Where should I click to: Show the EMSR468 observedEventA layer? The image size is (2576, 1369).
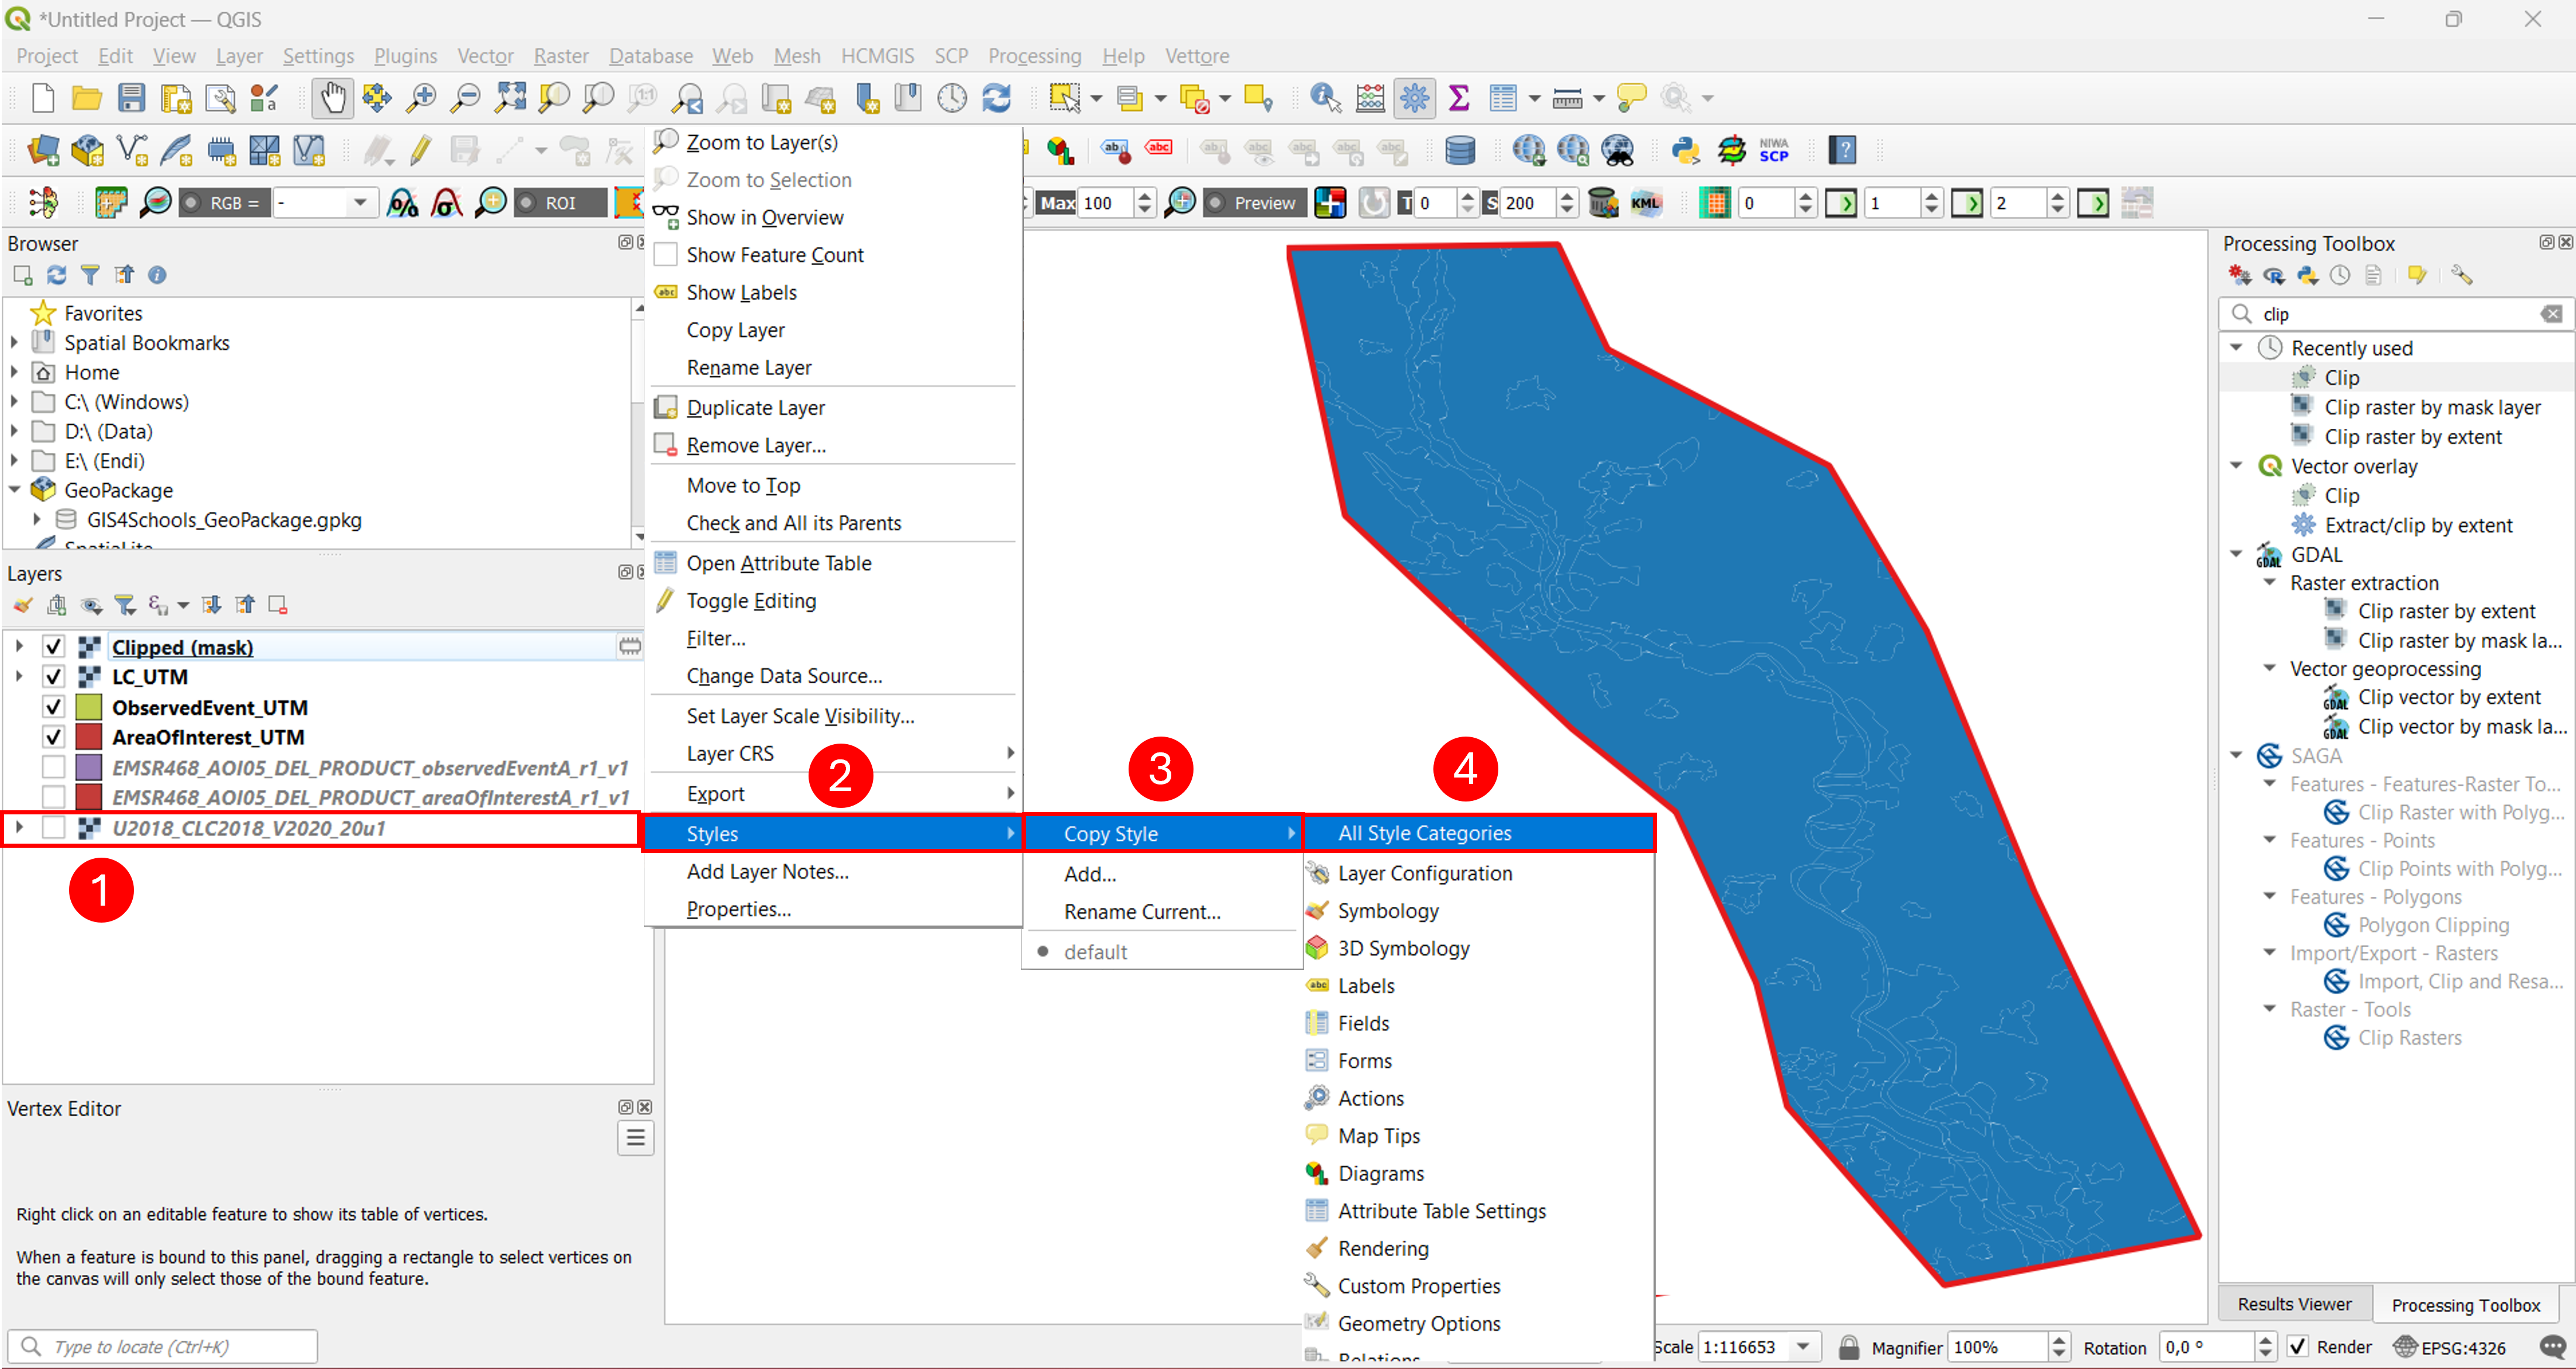54,768
